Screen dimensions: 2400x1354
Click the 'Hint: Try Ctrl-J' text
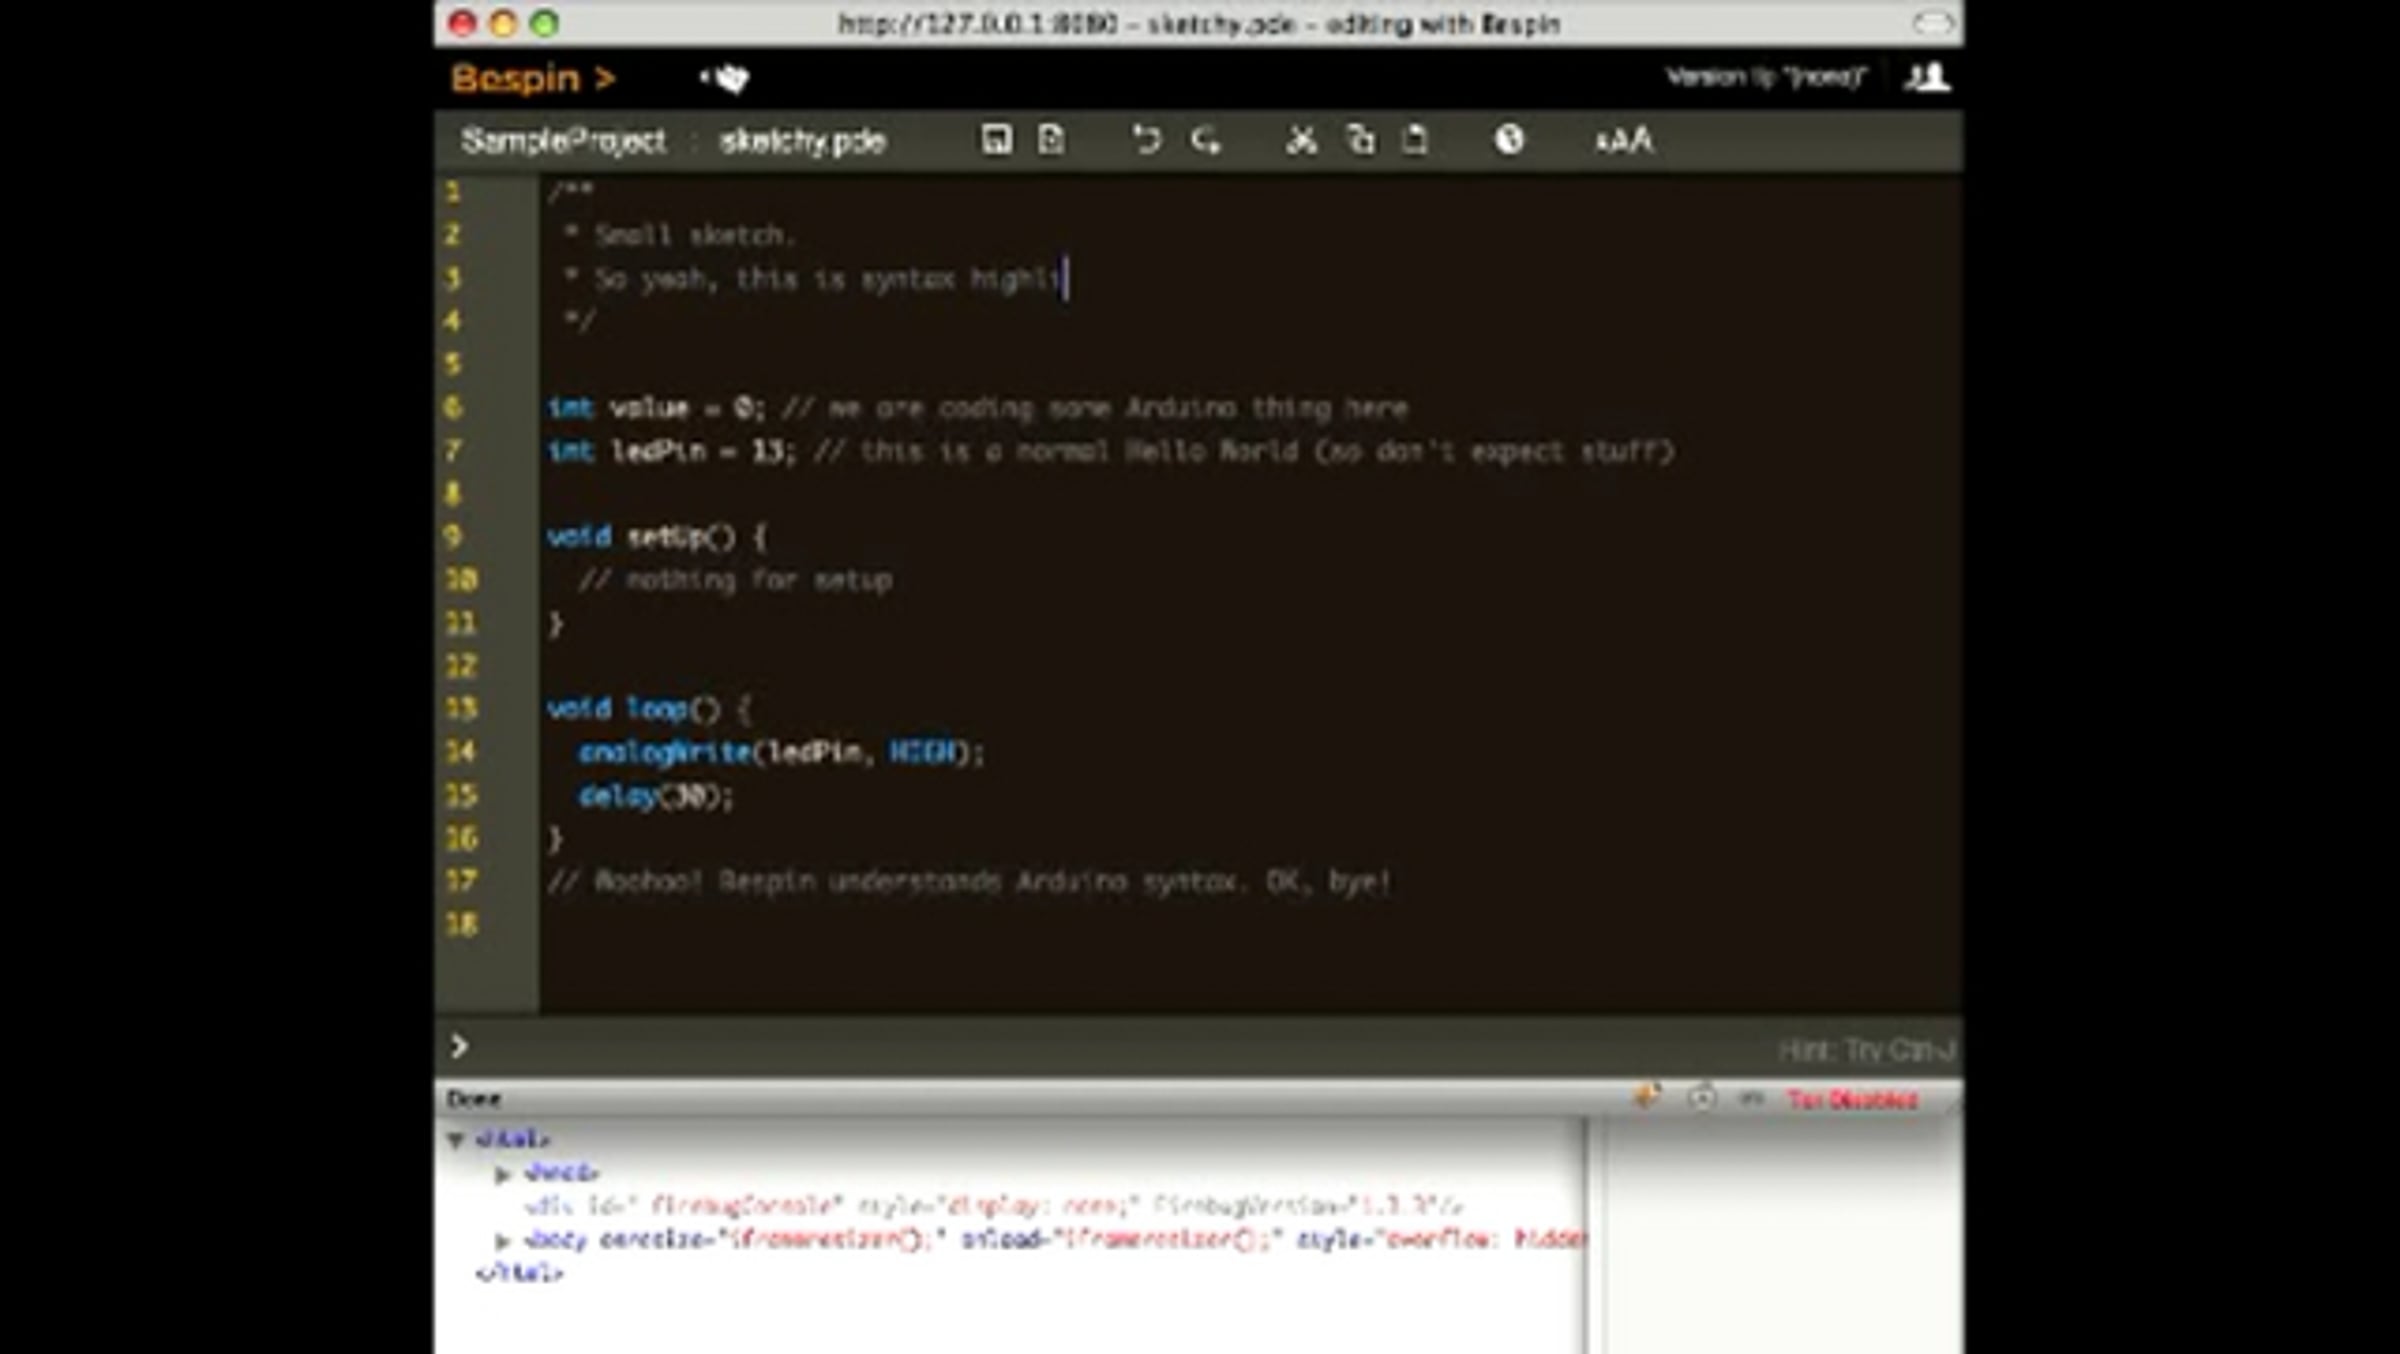click(x=1866, y=1050)
